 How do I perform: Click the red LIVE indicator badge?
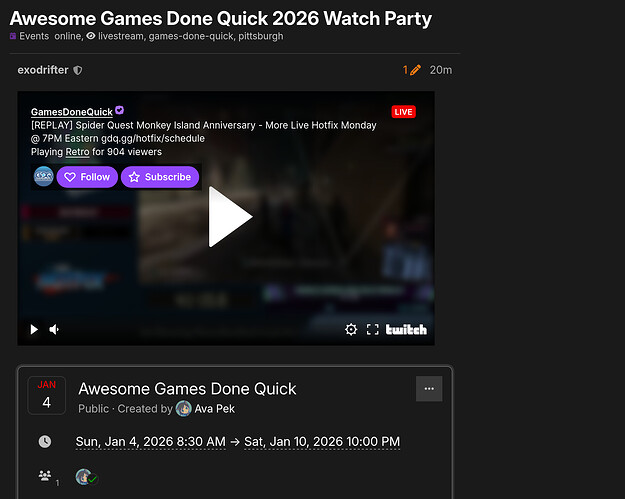coord(403,112)
